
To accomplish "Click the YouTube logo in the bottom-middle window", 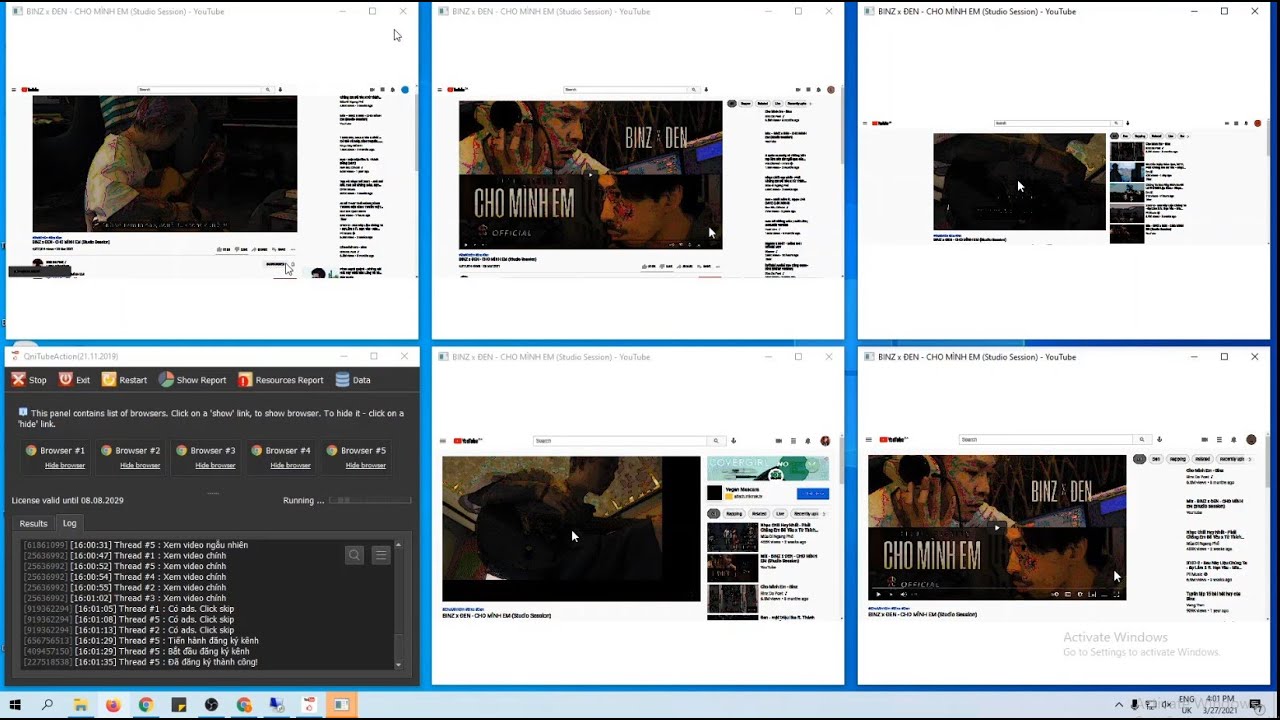I will (x=468, y=441).
